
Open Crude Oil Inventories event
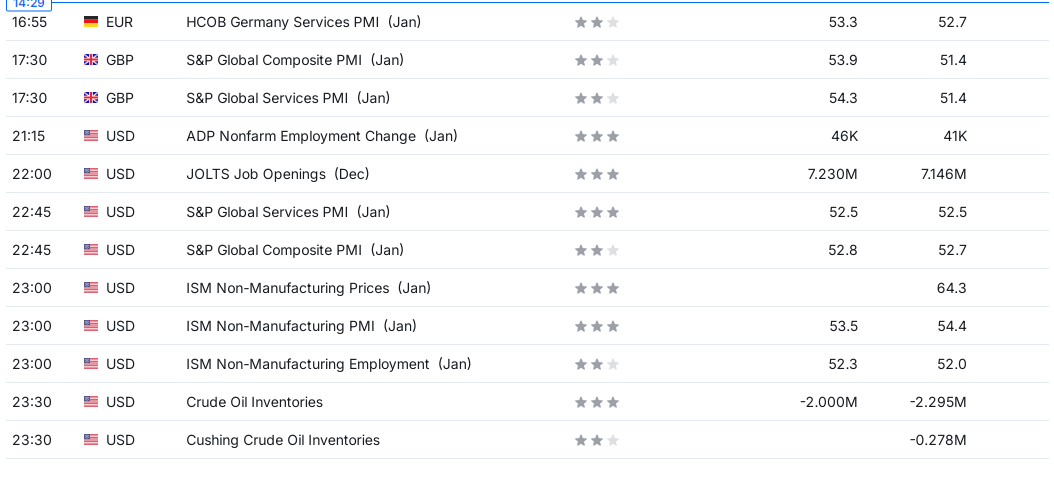click(x=254, y=402)
